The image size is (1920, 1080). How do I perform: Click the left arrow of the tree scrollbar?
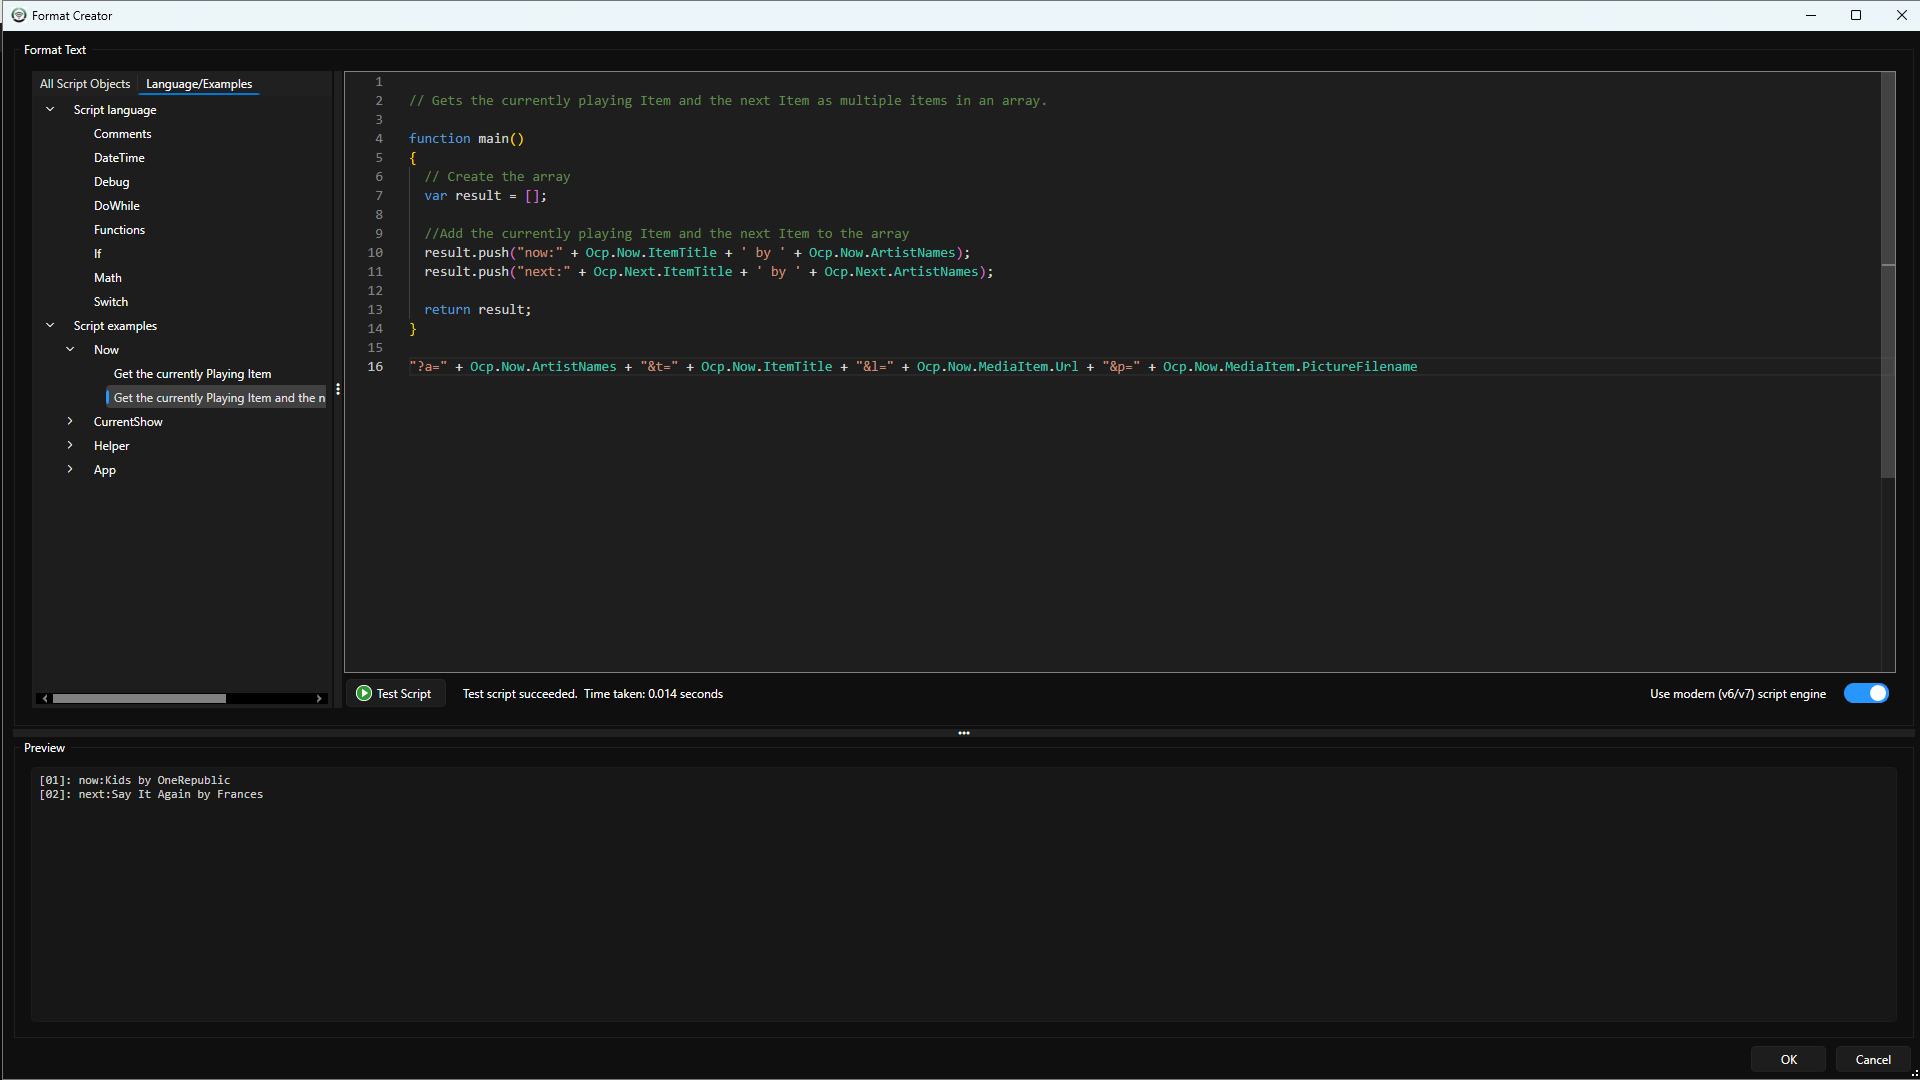click(45, 698)
